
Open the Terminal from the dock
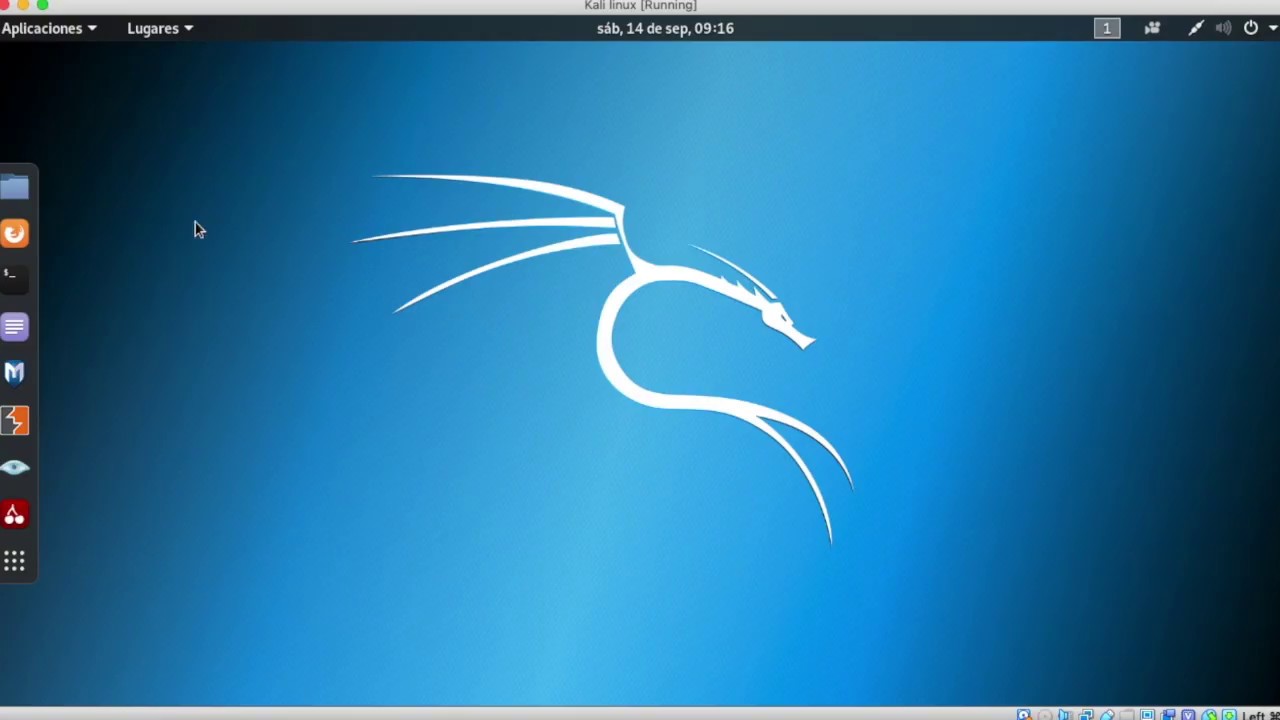point(14,280)
